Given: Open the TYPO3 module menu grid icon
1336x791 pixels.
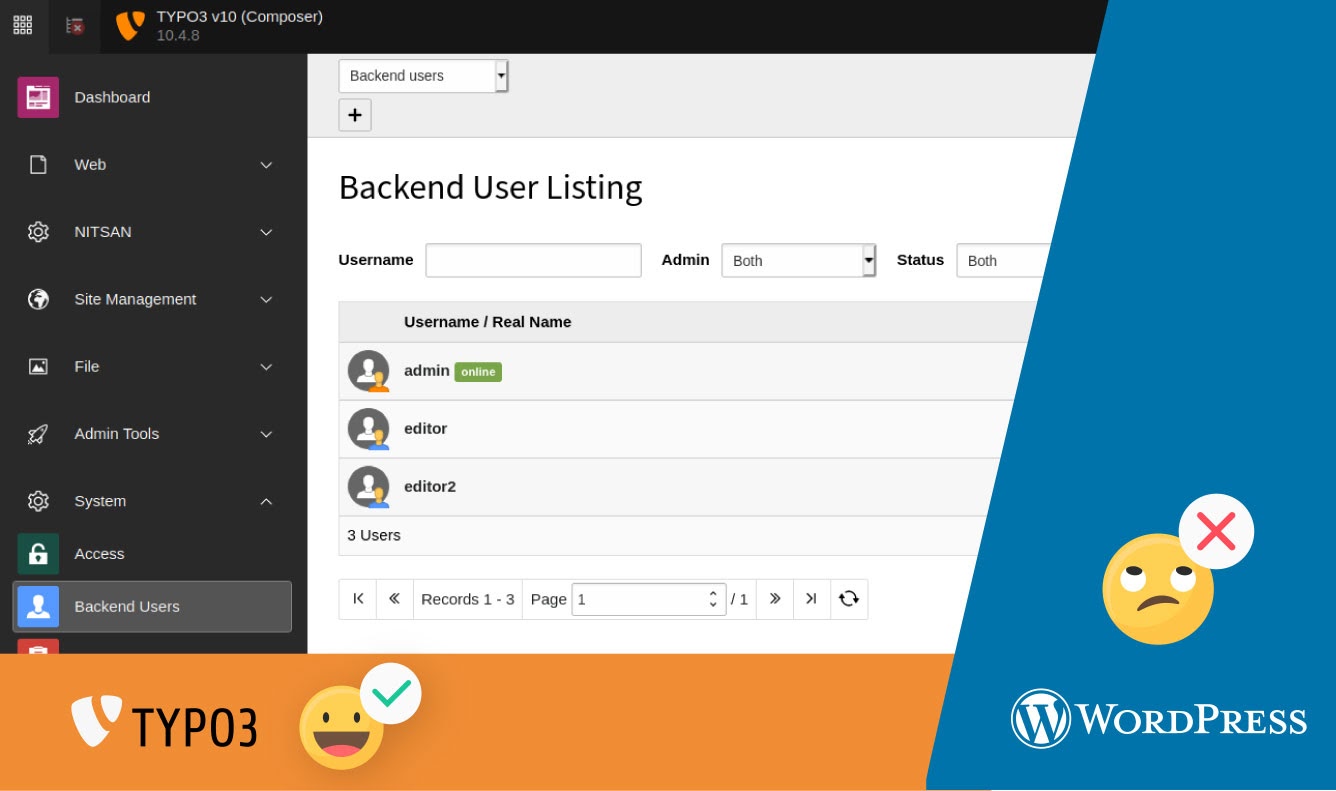Looking at the screenshot, I should tap(22, 24).
